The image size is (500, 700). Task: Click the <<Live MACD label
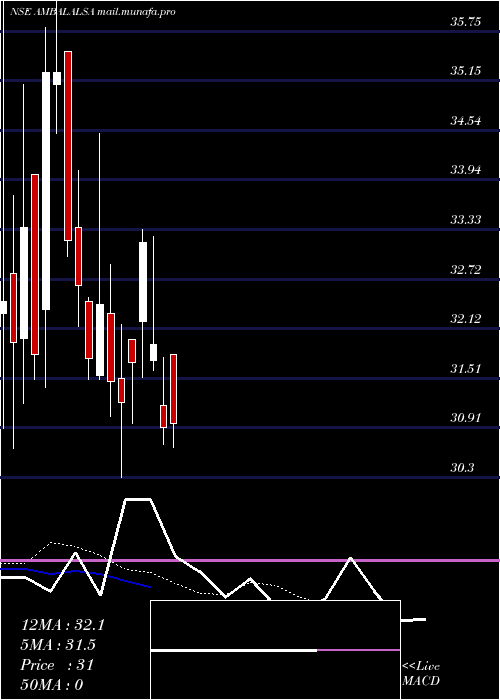tap(421, 674)
